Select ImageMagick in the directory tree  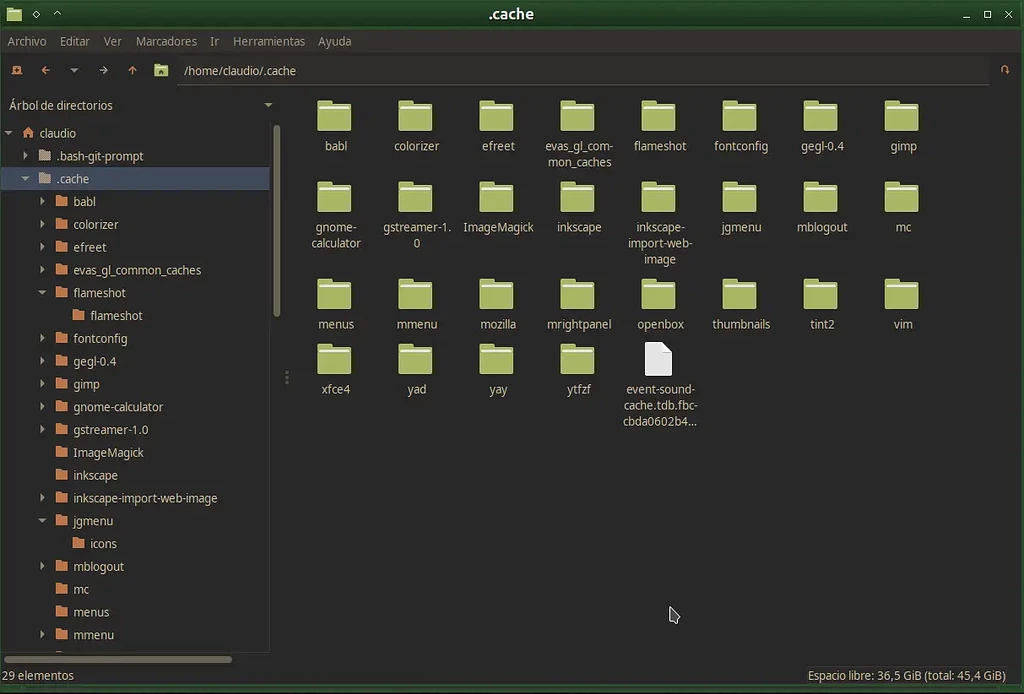(108, 453)
